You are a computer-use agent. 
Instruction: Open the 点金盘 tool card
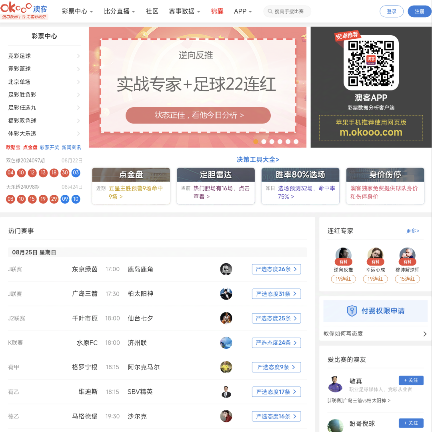[131, 186]
